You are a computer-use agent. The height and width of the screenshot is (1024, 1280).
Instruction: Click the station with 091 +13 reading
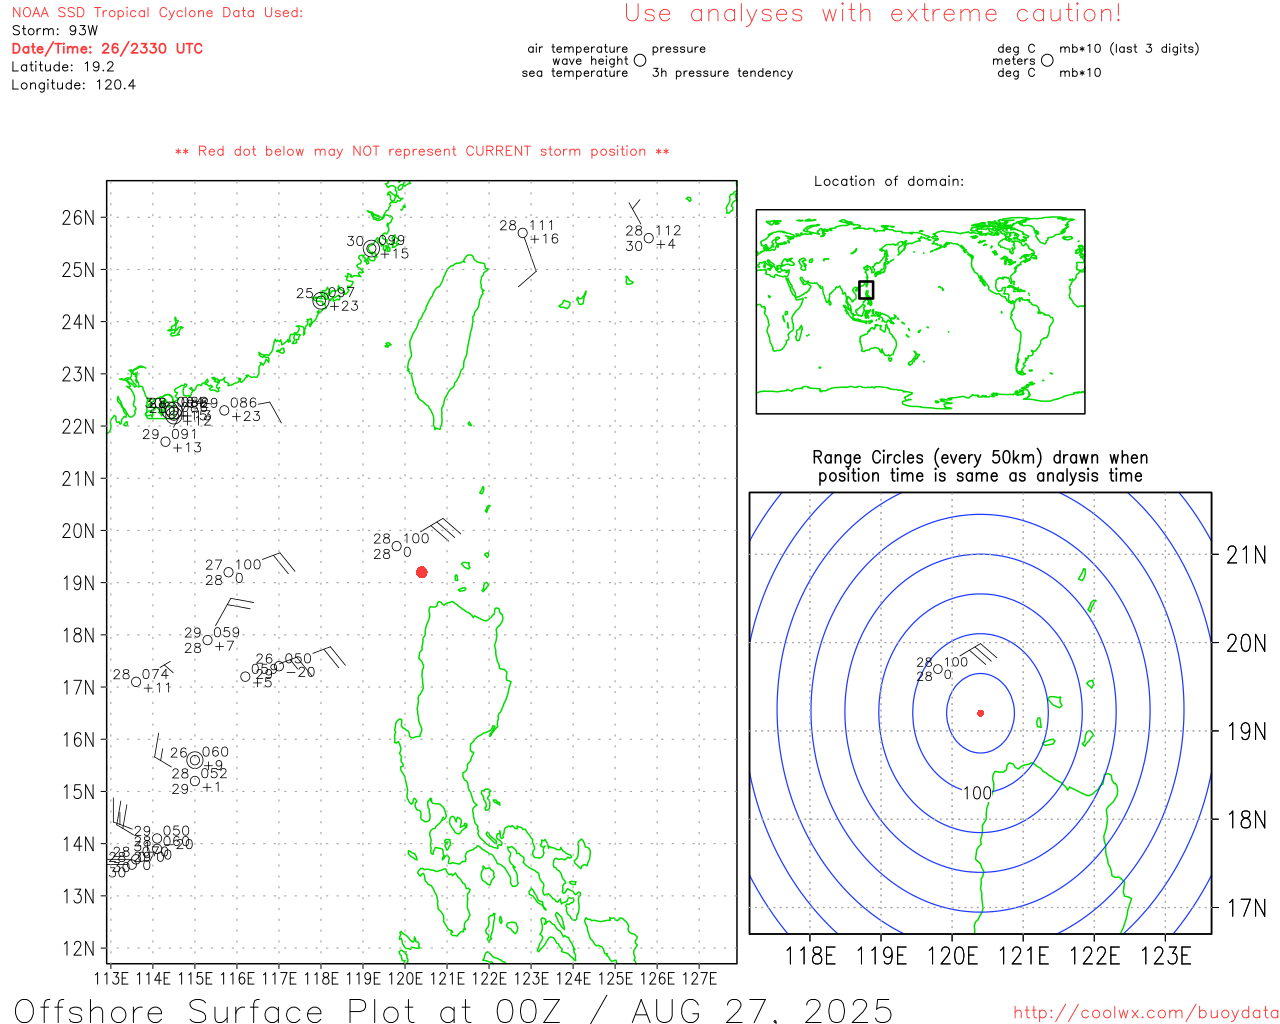click(166, 441)
